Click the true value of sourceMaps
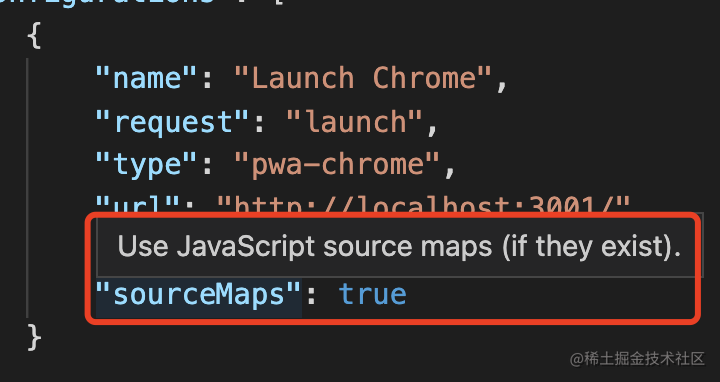 point(372,295)
